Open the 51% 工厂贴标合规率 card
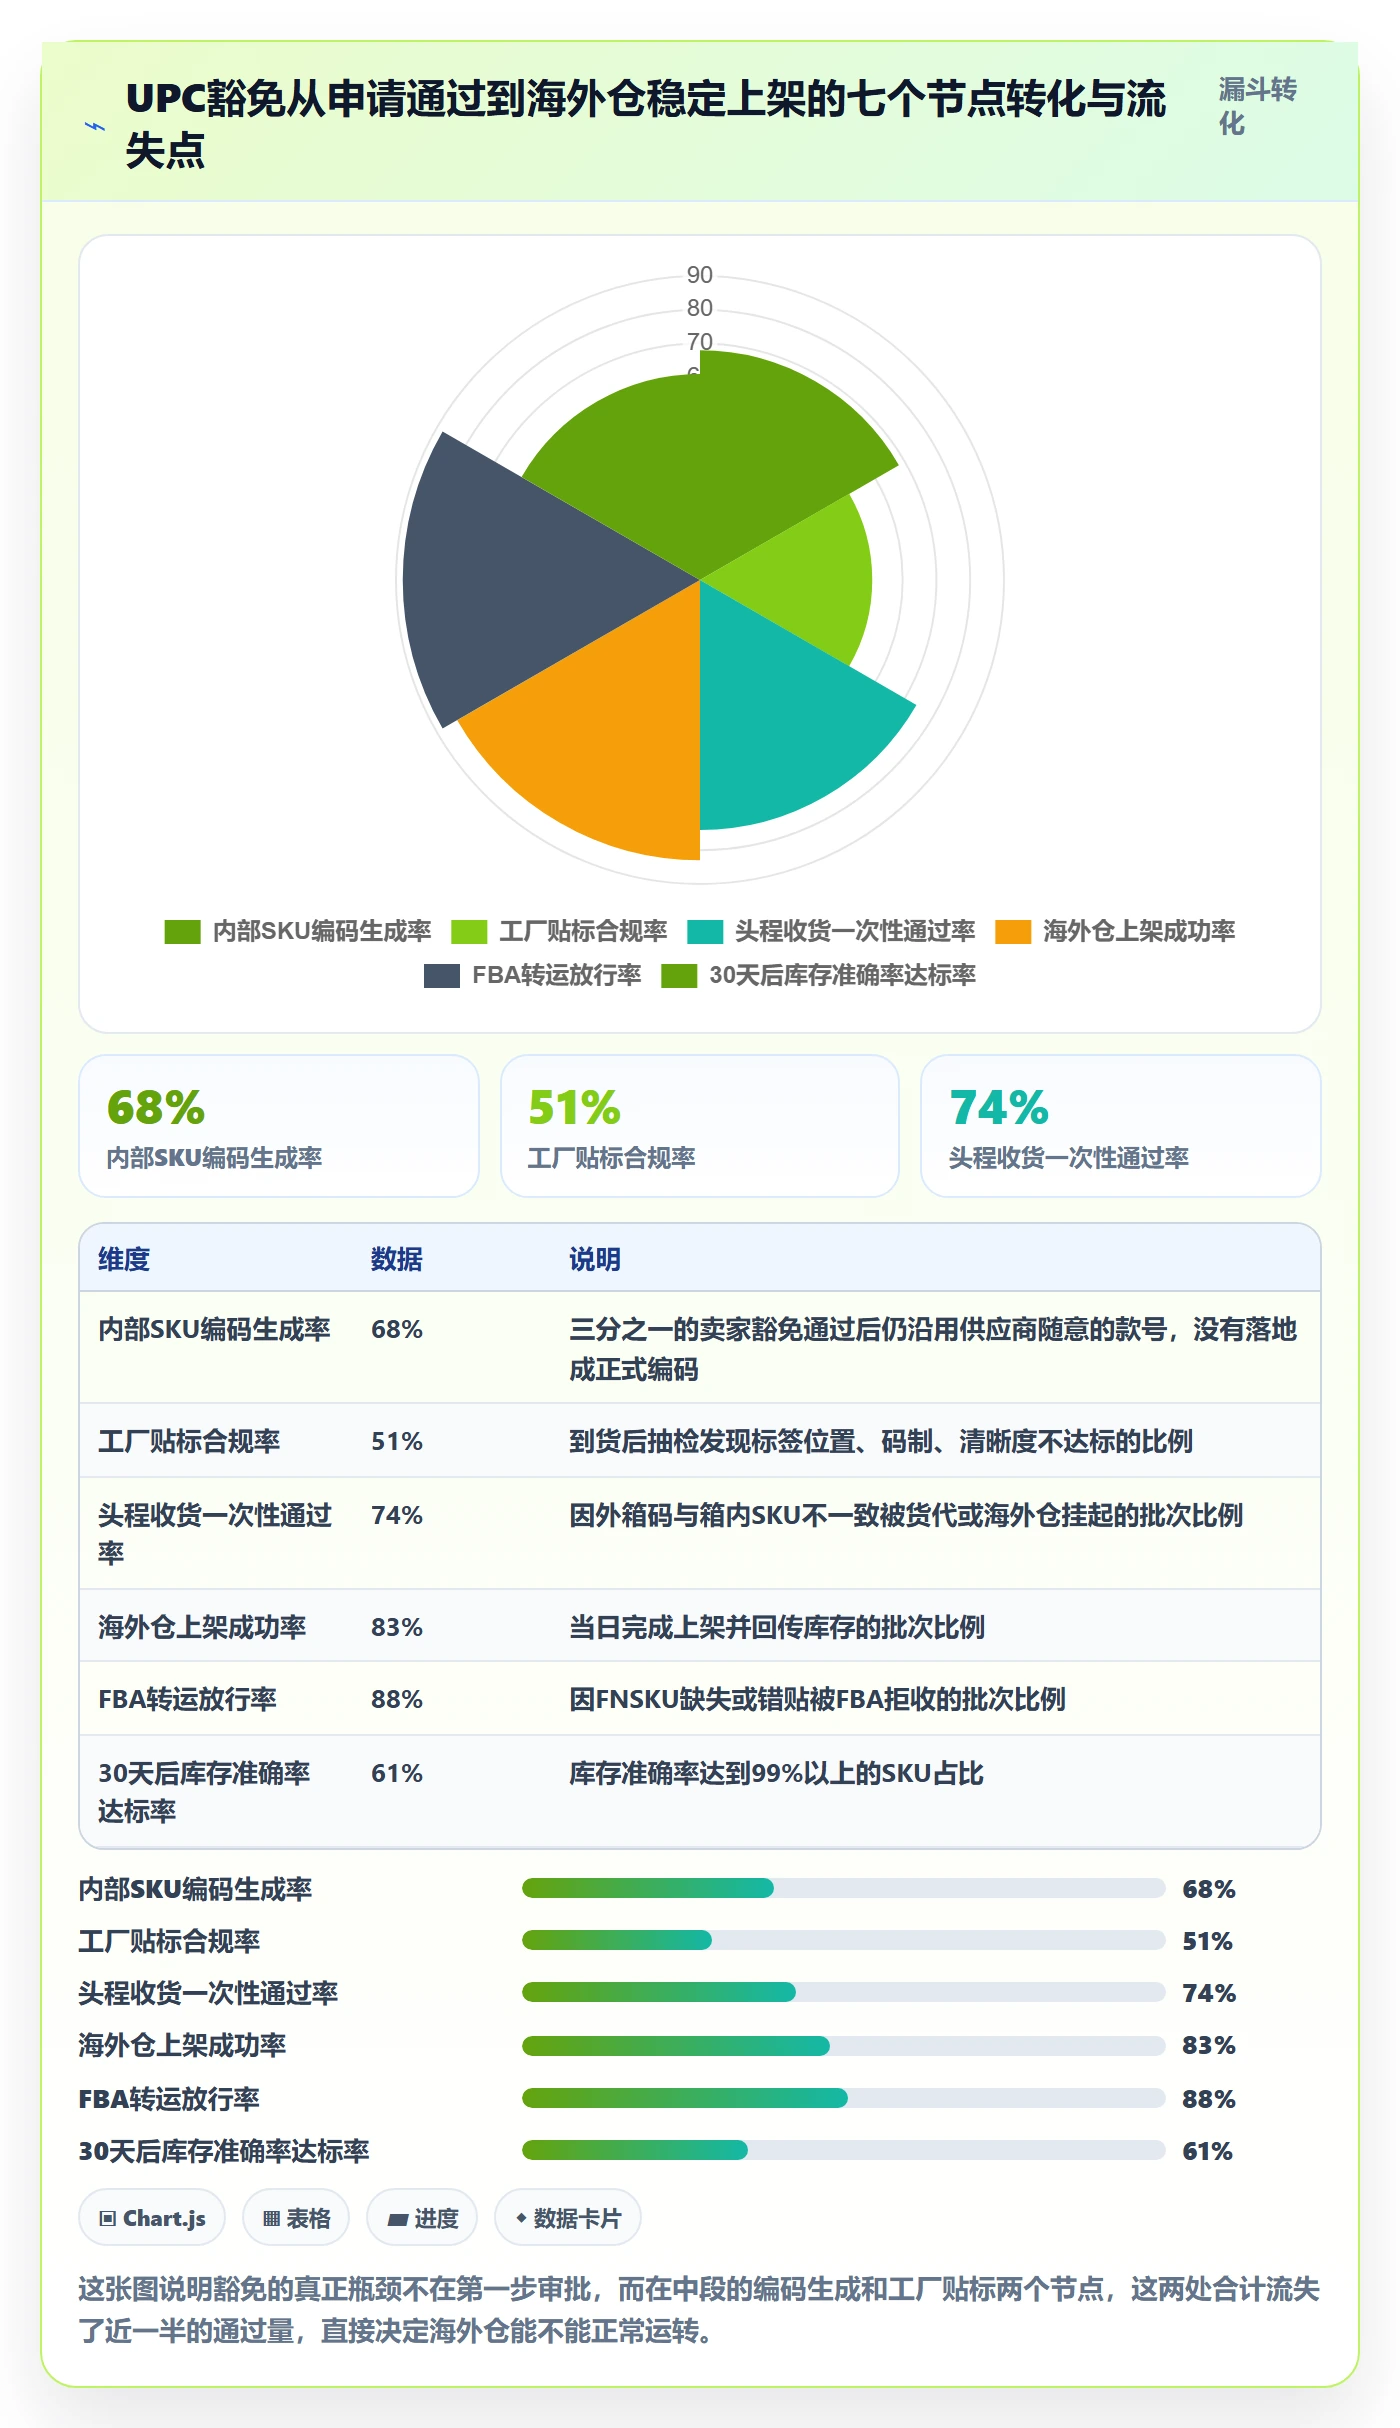This screenshot has width=1400, height=2428. point(700,1126)
